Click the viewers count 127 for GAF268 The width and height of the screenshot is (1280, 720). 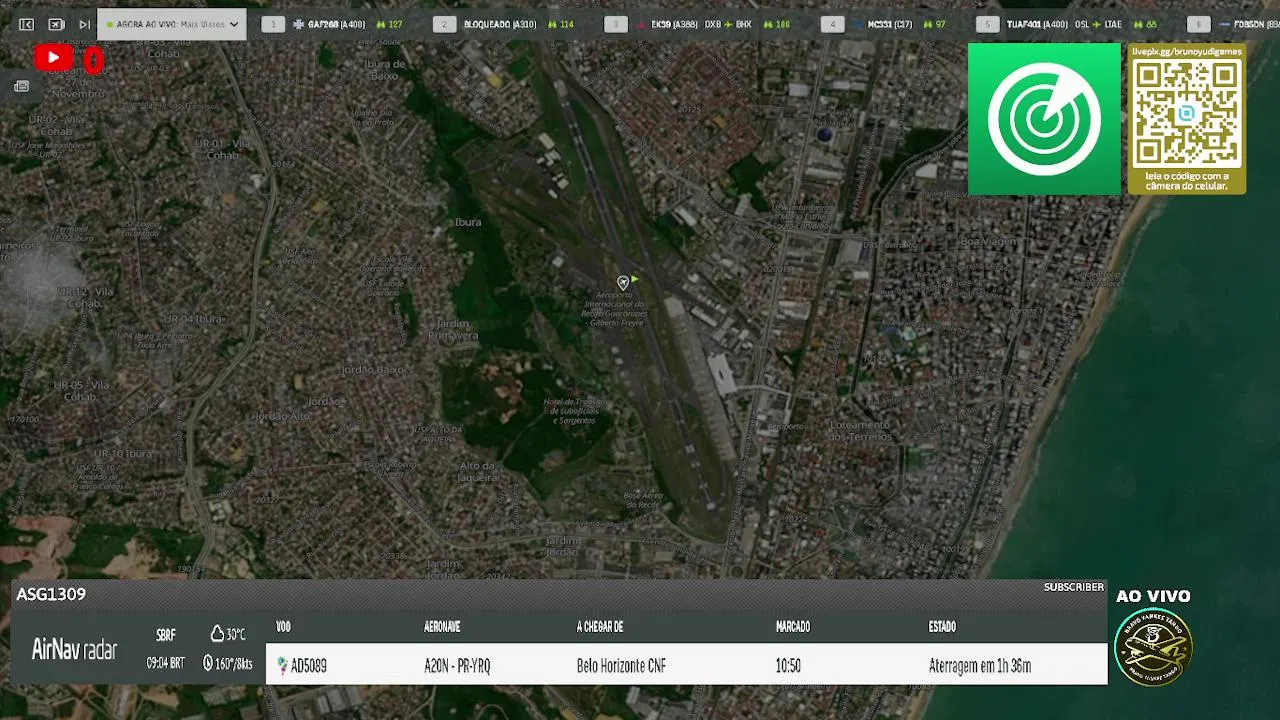coord(389,24)
